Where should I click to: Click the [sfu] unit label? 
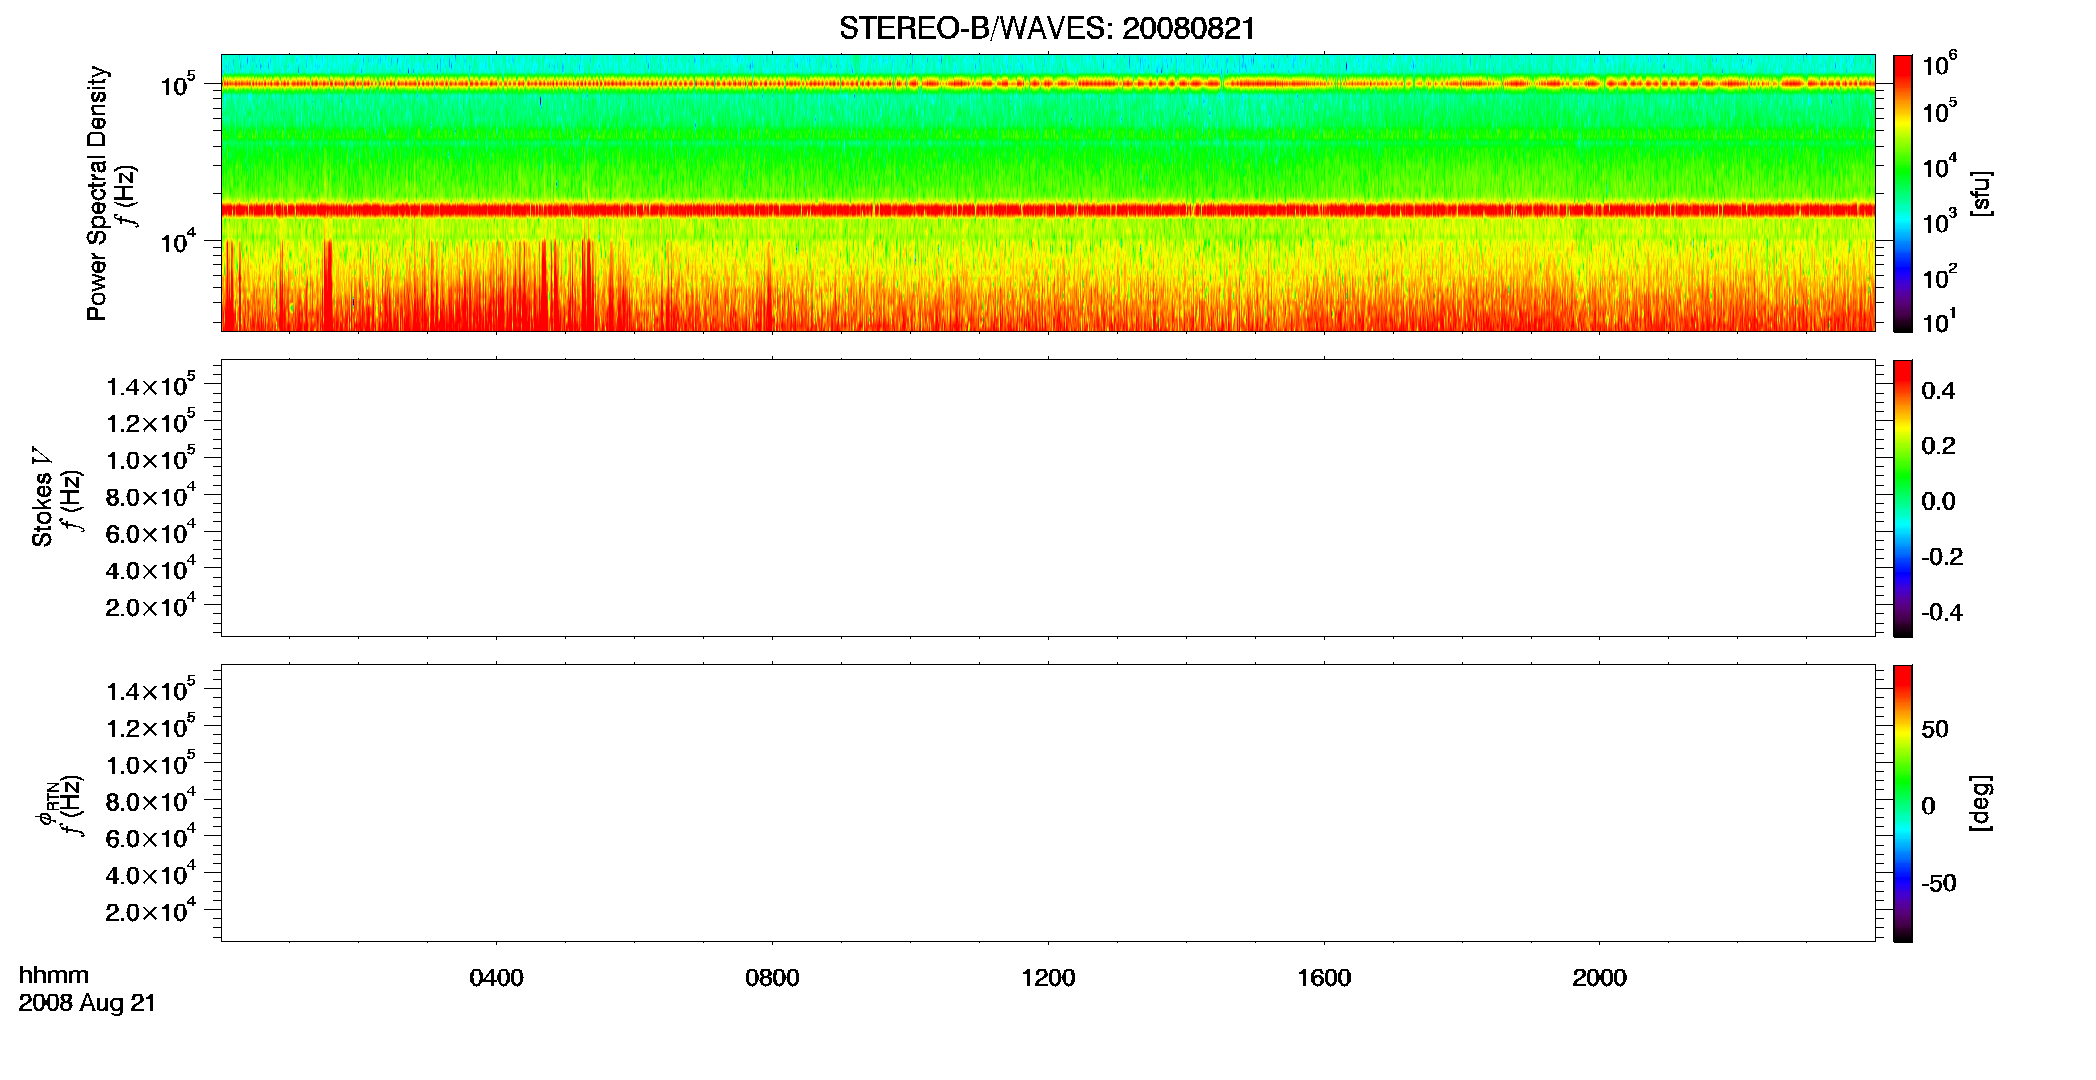[1980, 194]
